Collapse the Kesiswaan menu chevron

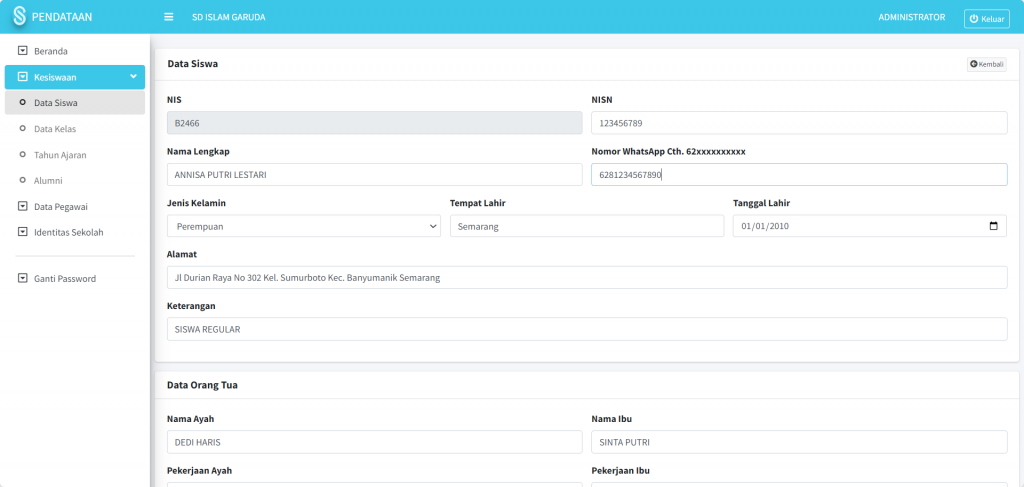133,77
